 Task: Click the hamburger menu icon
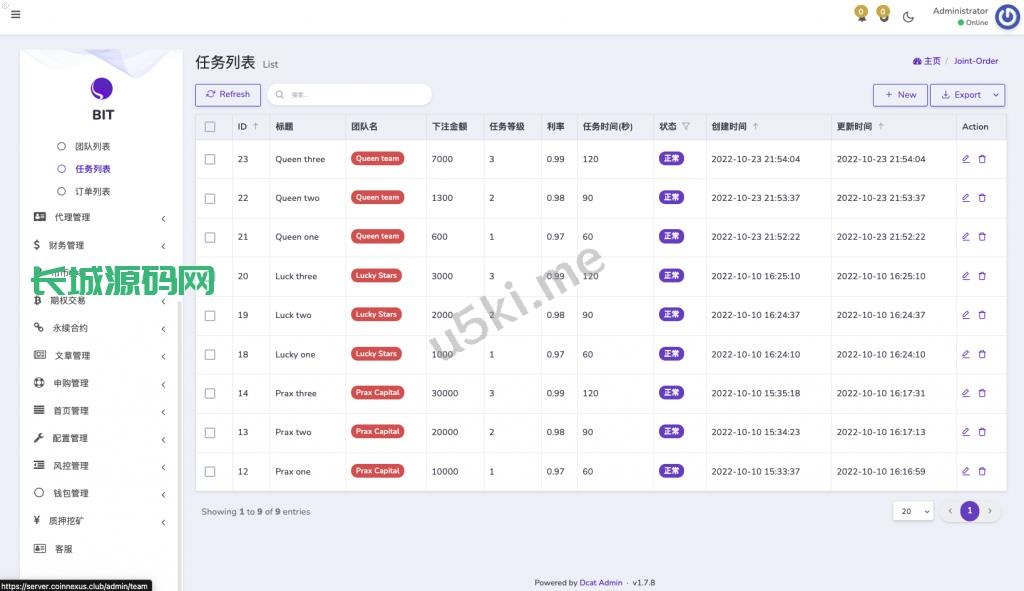15,15
